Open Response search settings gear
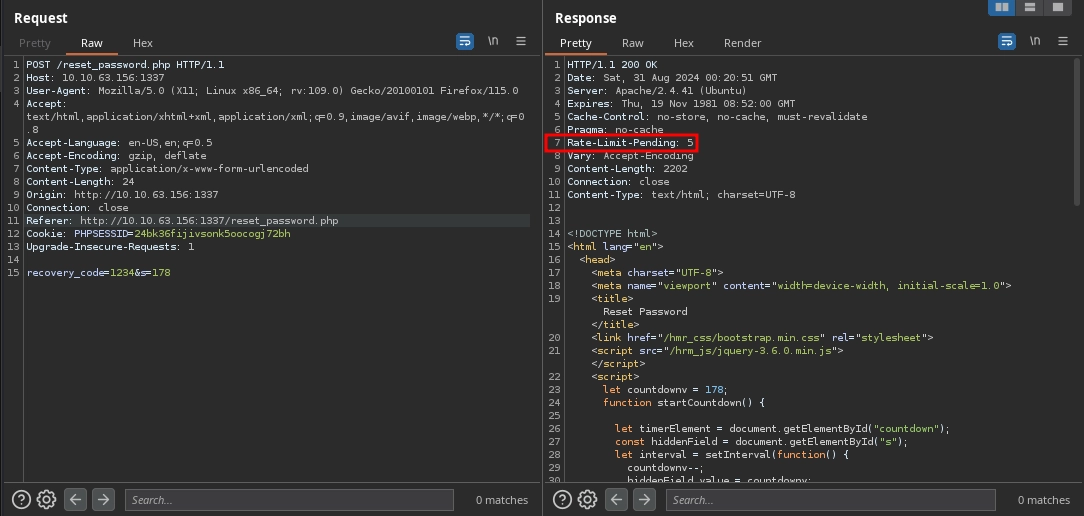 coord(587,500)
